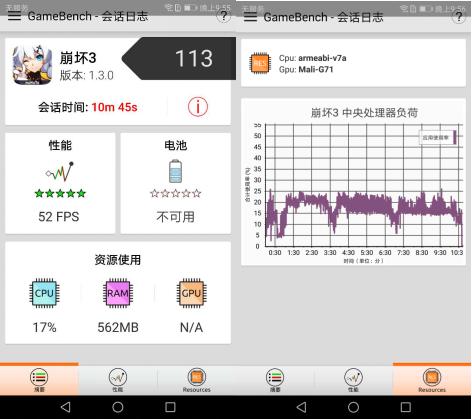Tap session time 10m 45s
The width and height of the screenshot is (472, 419).
coord(114,107)
